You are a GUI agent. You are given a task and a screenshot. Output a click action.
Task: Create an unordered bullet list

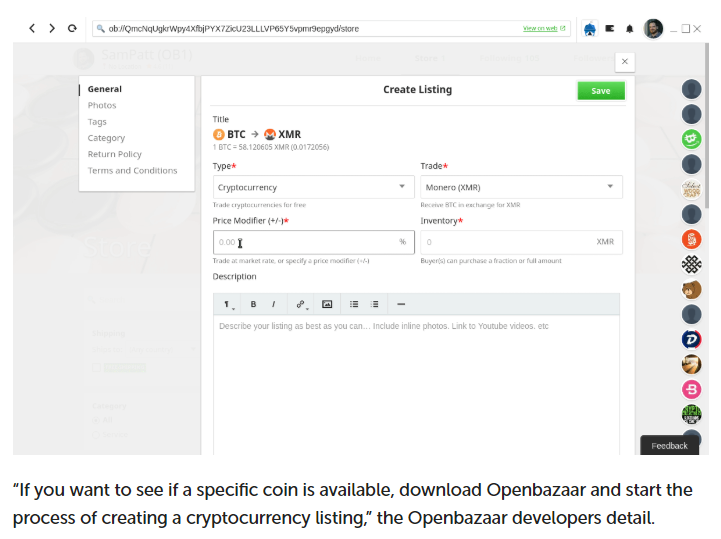[x=354, y=304]
